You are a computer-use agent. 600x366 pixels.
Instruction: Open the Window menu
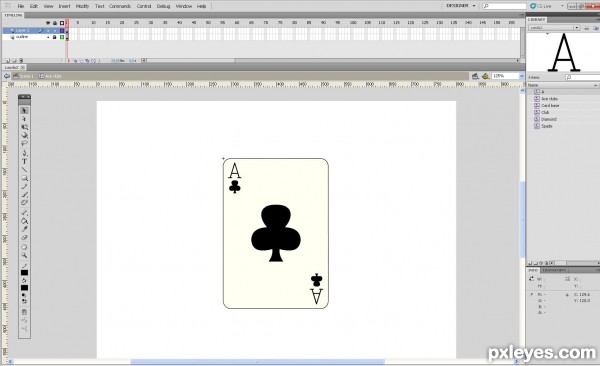[x=184, y=6]
